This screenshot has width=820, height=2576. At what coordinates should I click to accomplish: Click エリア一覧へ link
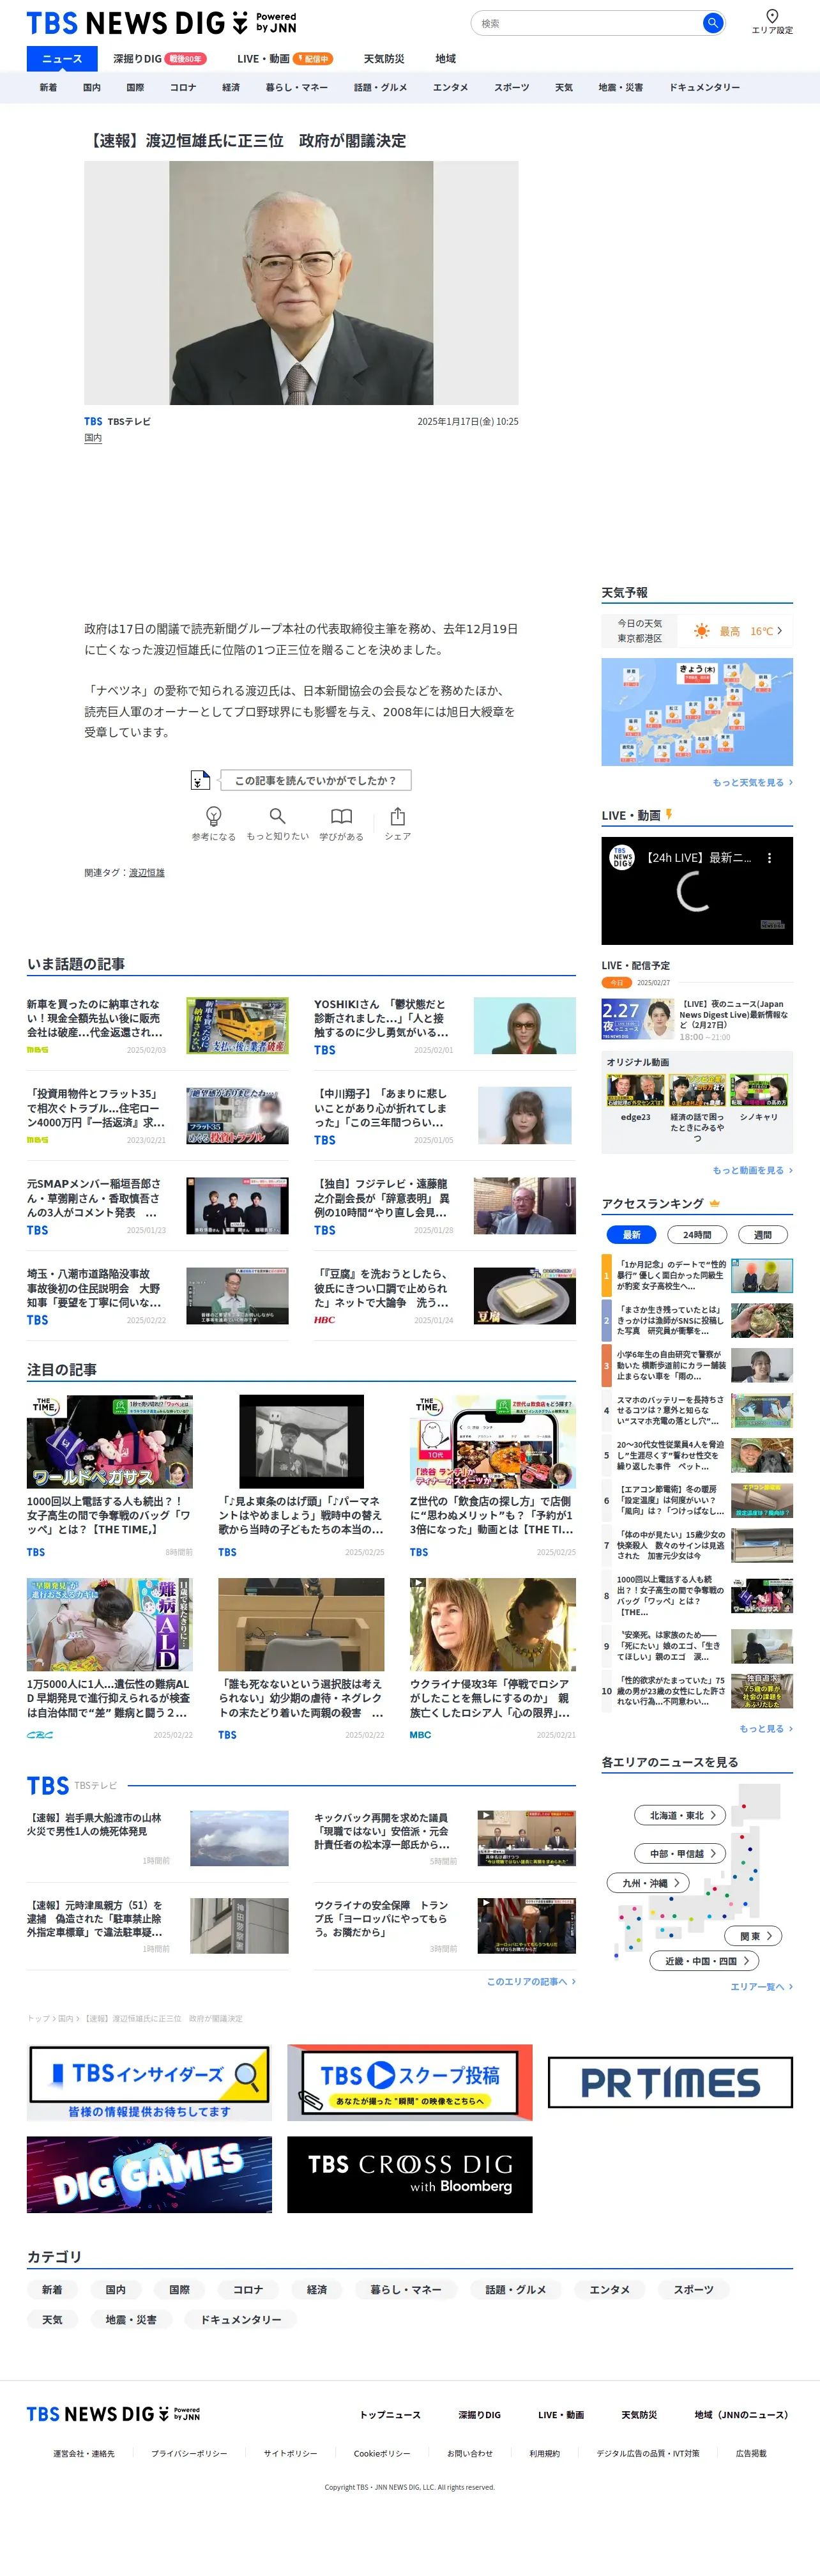point(761,1986)
